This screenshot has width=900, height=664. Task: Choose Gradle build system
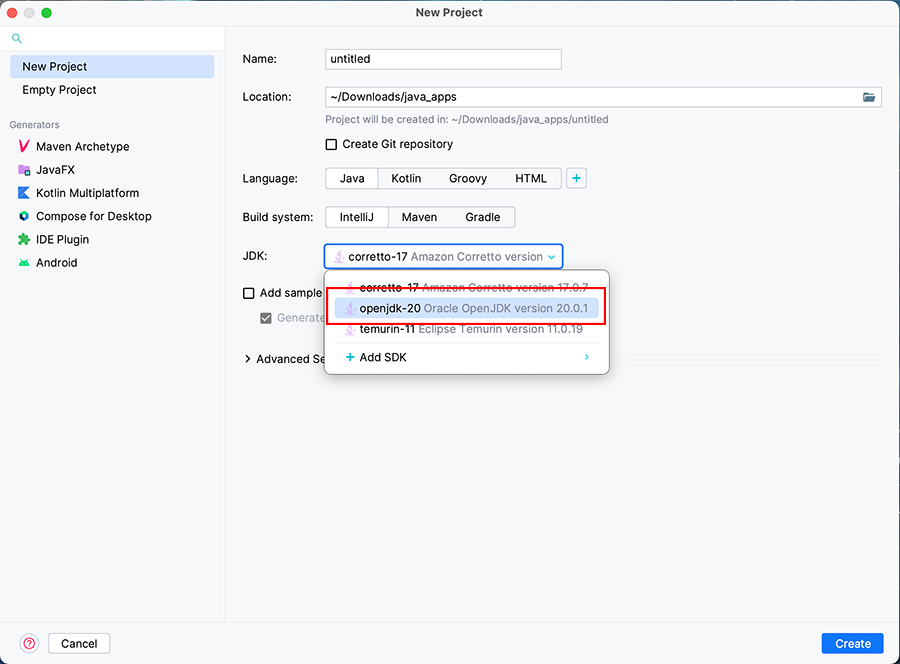[x=483, y=217]
